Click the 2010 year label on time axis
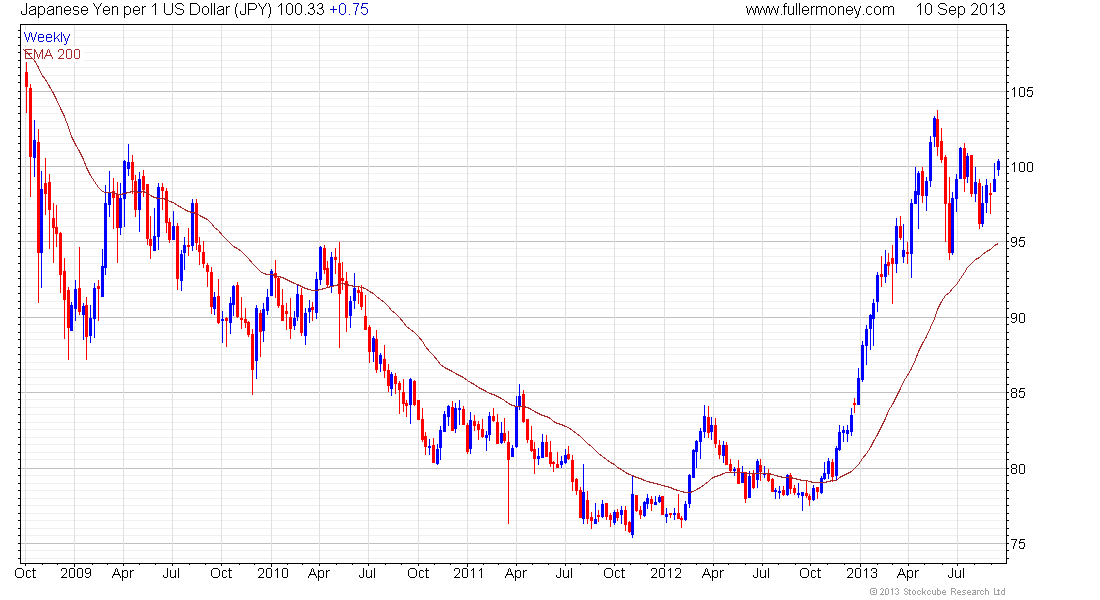 (x=272, y=573)
